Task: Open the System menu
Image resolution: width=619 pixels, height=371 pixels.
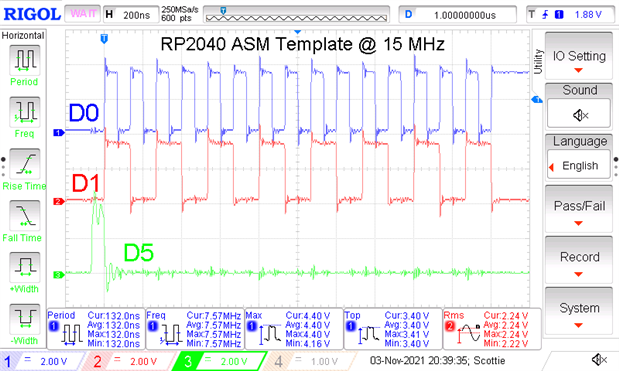Action: tap(579, 312)
